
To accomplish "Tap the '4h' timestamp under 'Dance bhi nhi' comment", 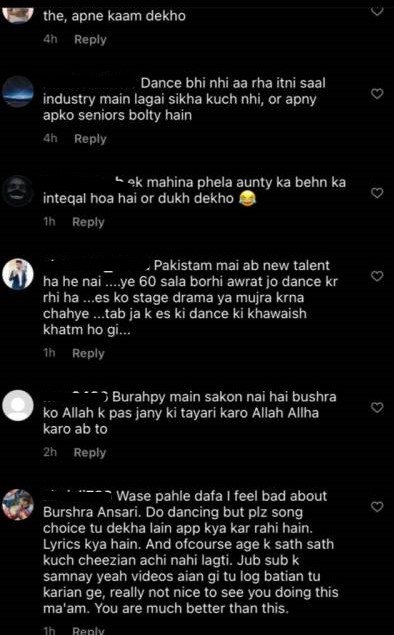I will [50, 139].
